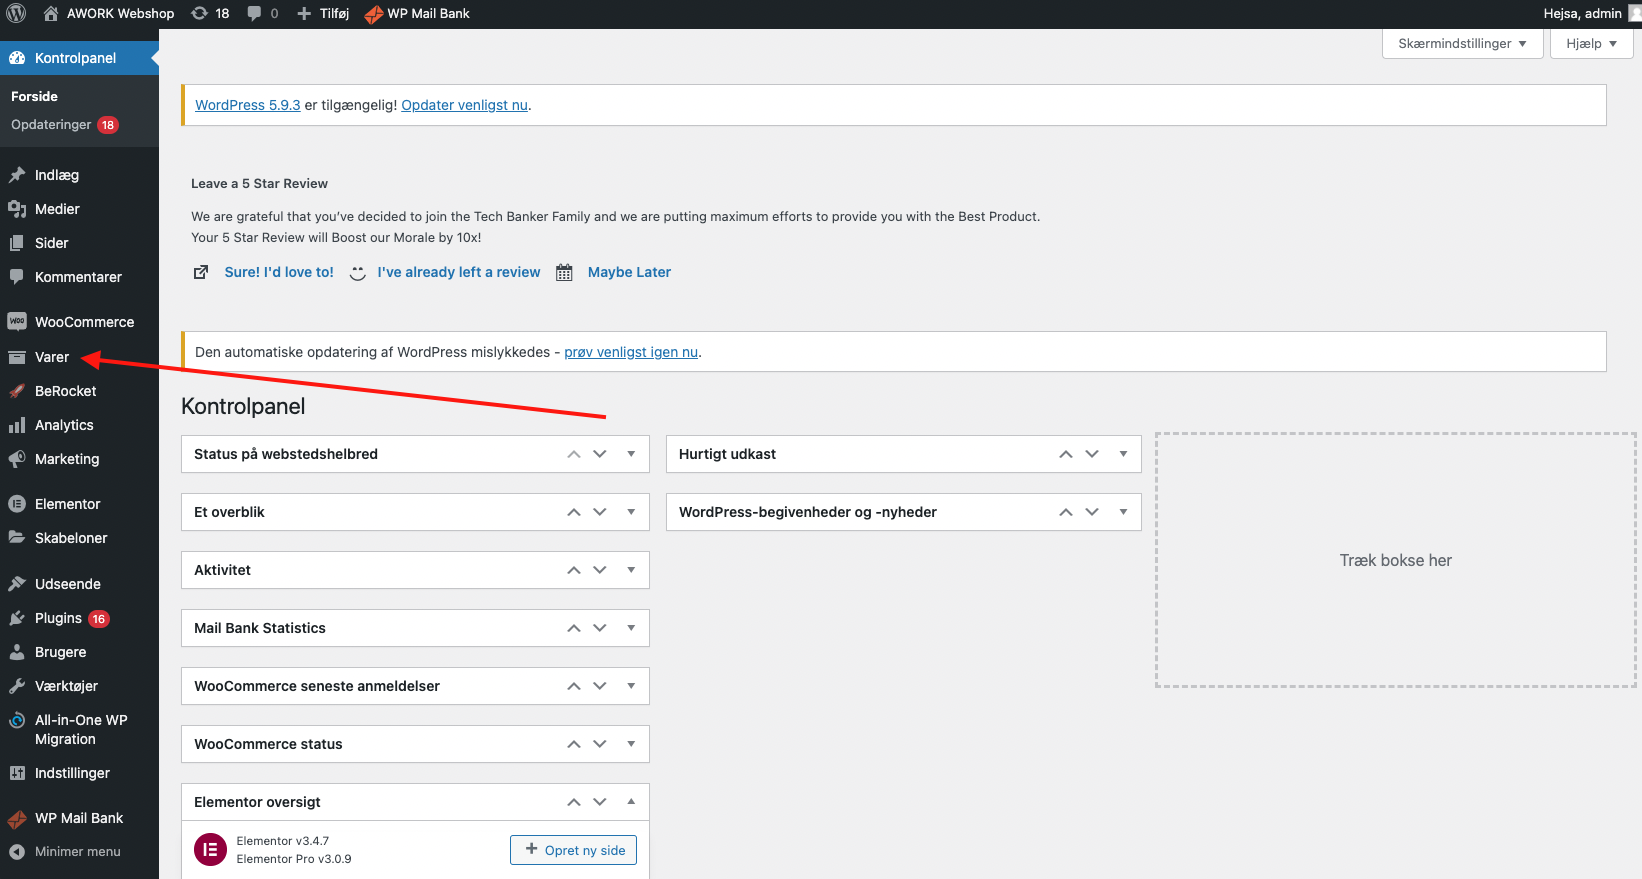Move Status på webstedshelbred box down

pos(600,454)
